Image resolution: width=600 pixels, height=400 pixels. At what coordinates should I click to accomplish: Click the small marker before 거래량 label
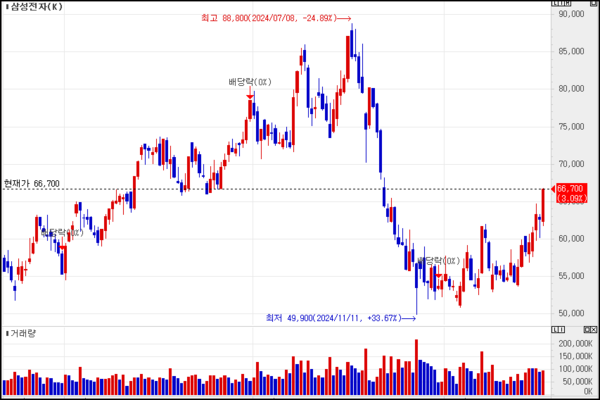point(5,333)
